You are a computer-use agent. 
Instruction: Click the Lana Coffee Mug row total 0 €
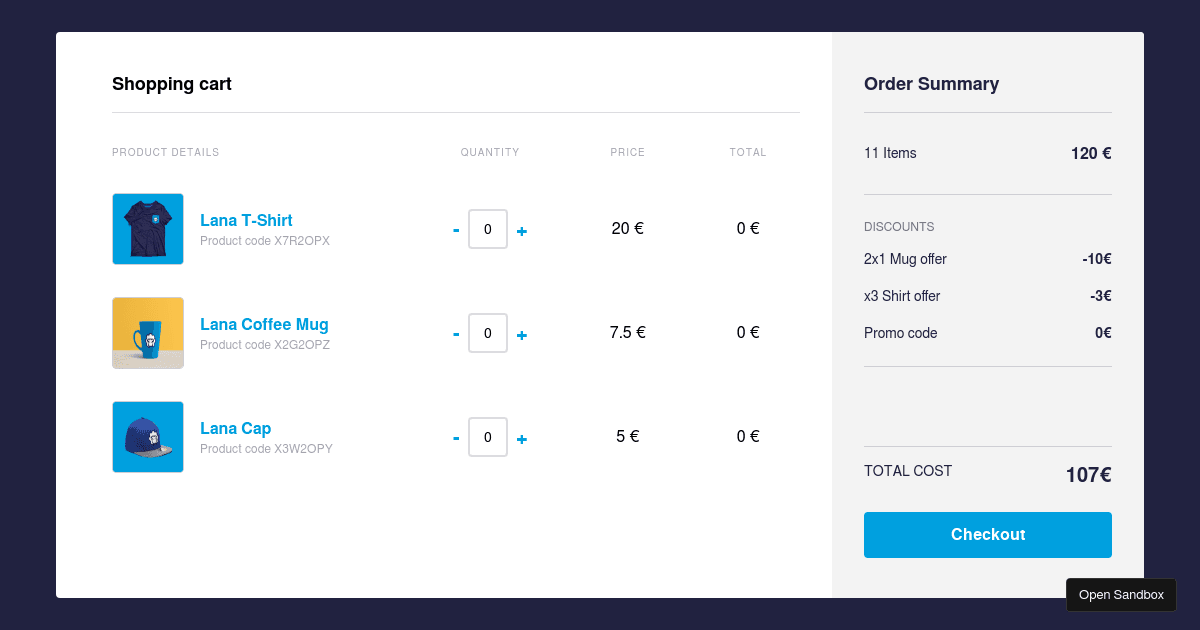click(x=748, y=332)
